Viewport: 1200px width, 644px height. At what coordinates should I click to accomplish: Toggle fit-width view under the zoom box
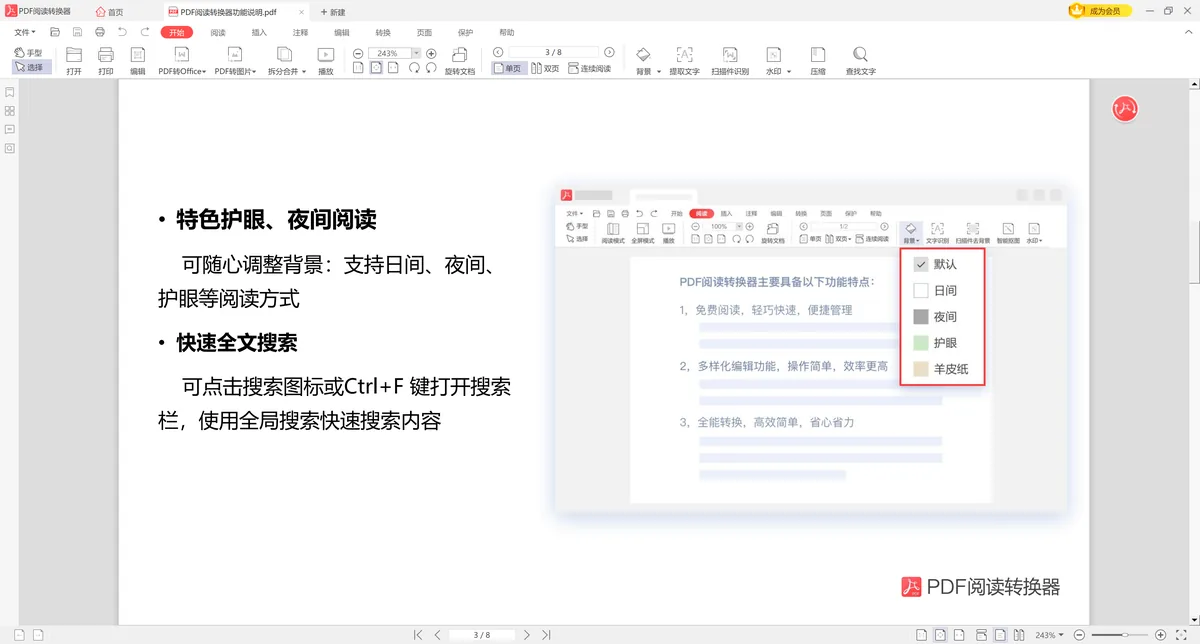pyautogui.click(x=393, y=68)
